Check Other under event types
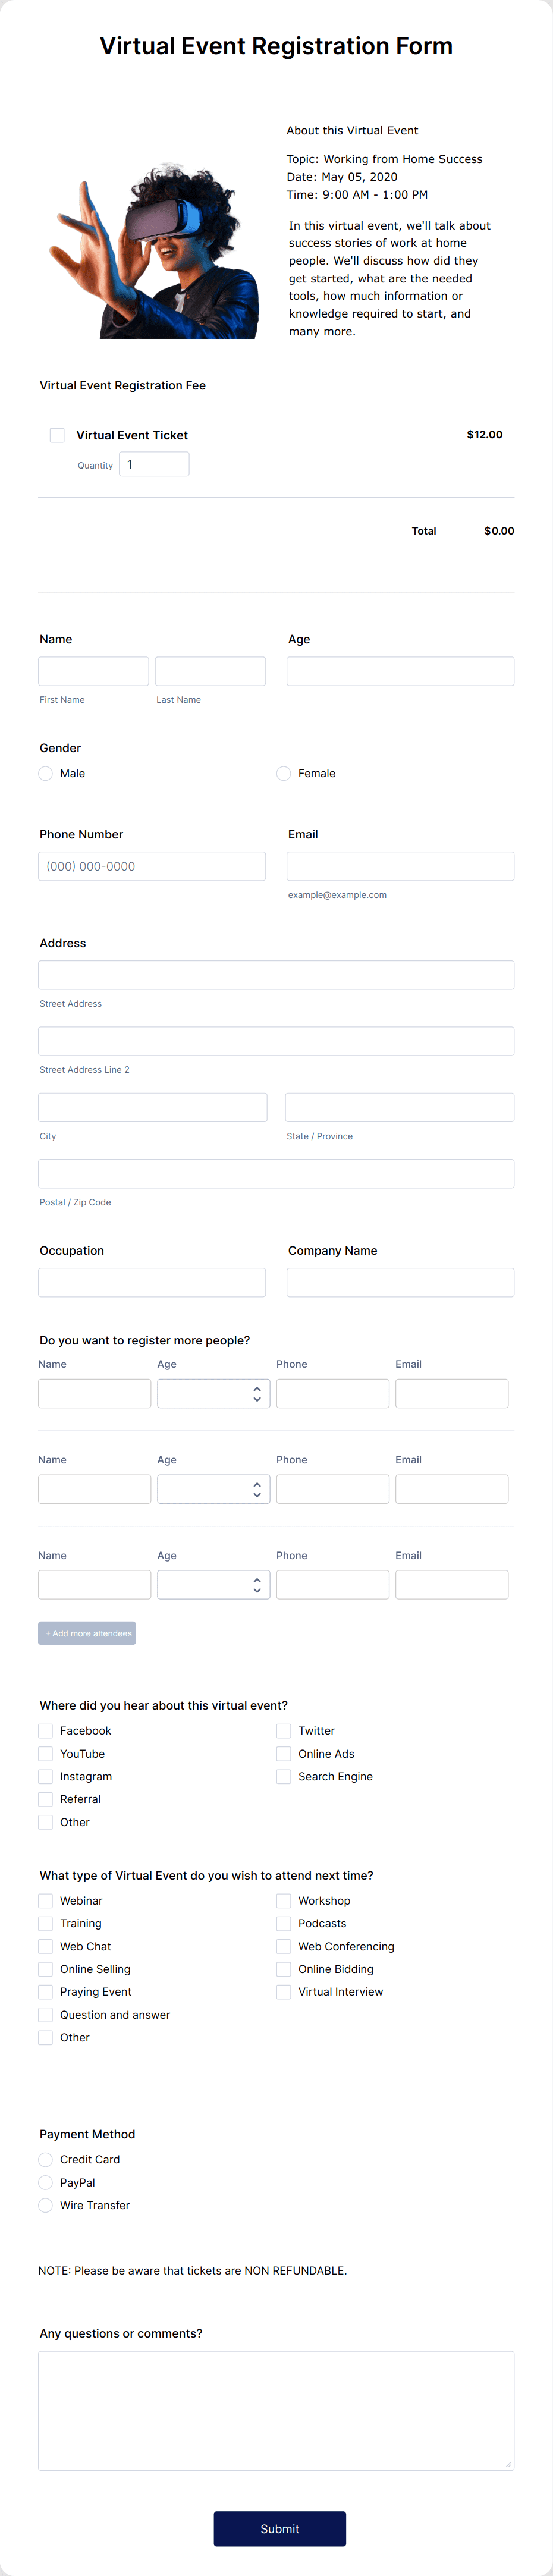This screenshot has width=553, height=2576. pos(45,2037)
